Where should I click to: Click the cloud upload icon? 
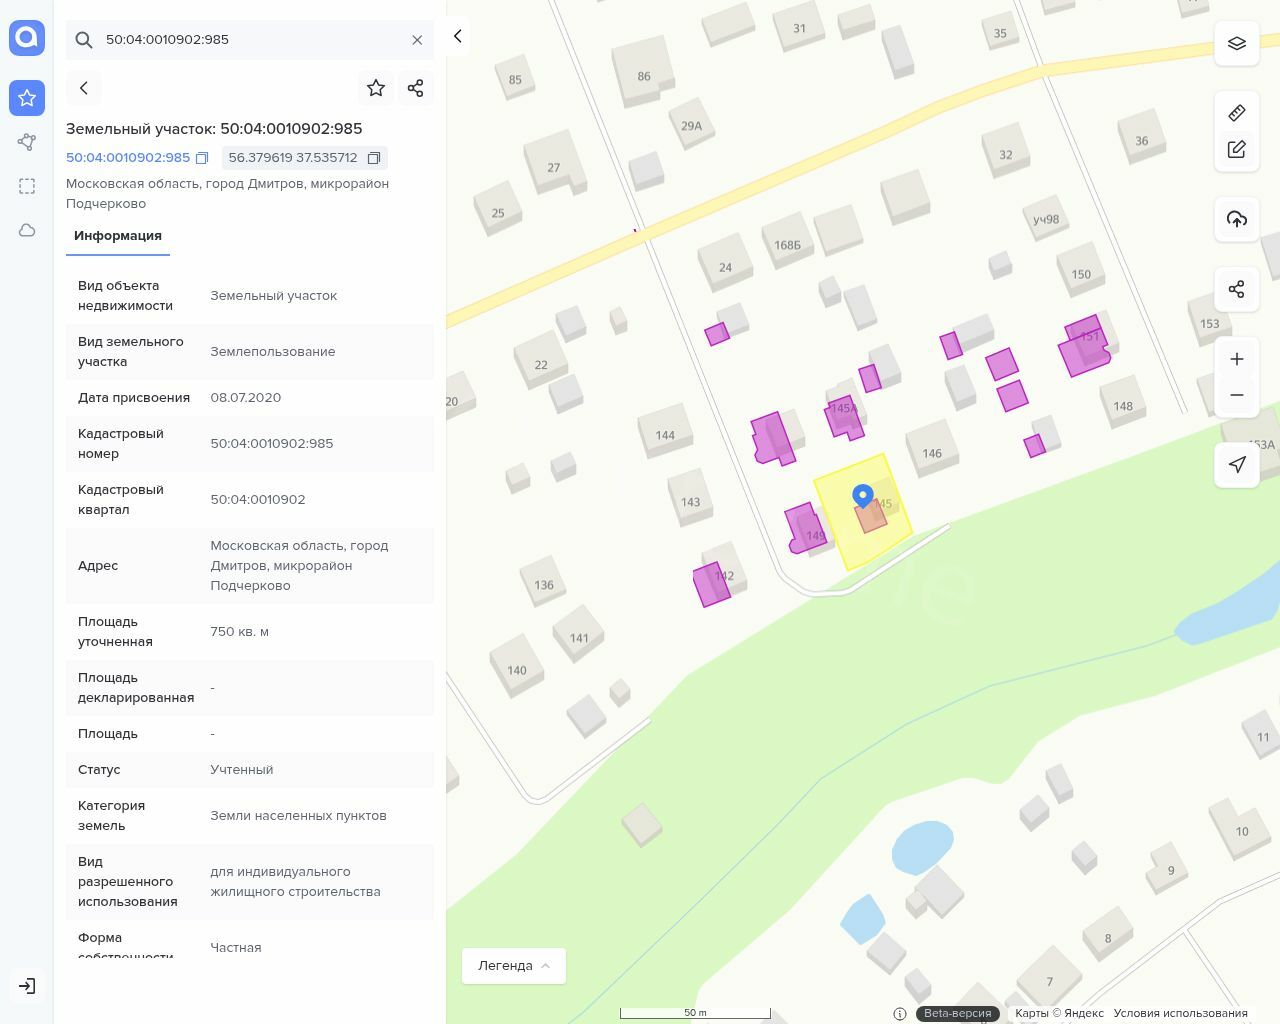[x=1237, y=219]
